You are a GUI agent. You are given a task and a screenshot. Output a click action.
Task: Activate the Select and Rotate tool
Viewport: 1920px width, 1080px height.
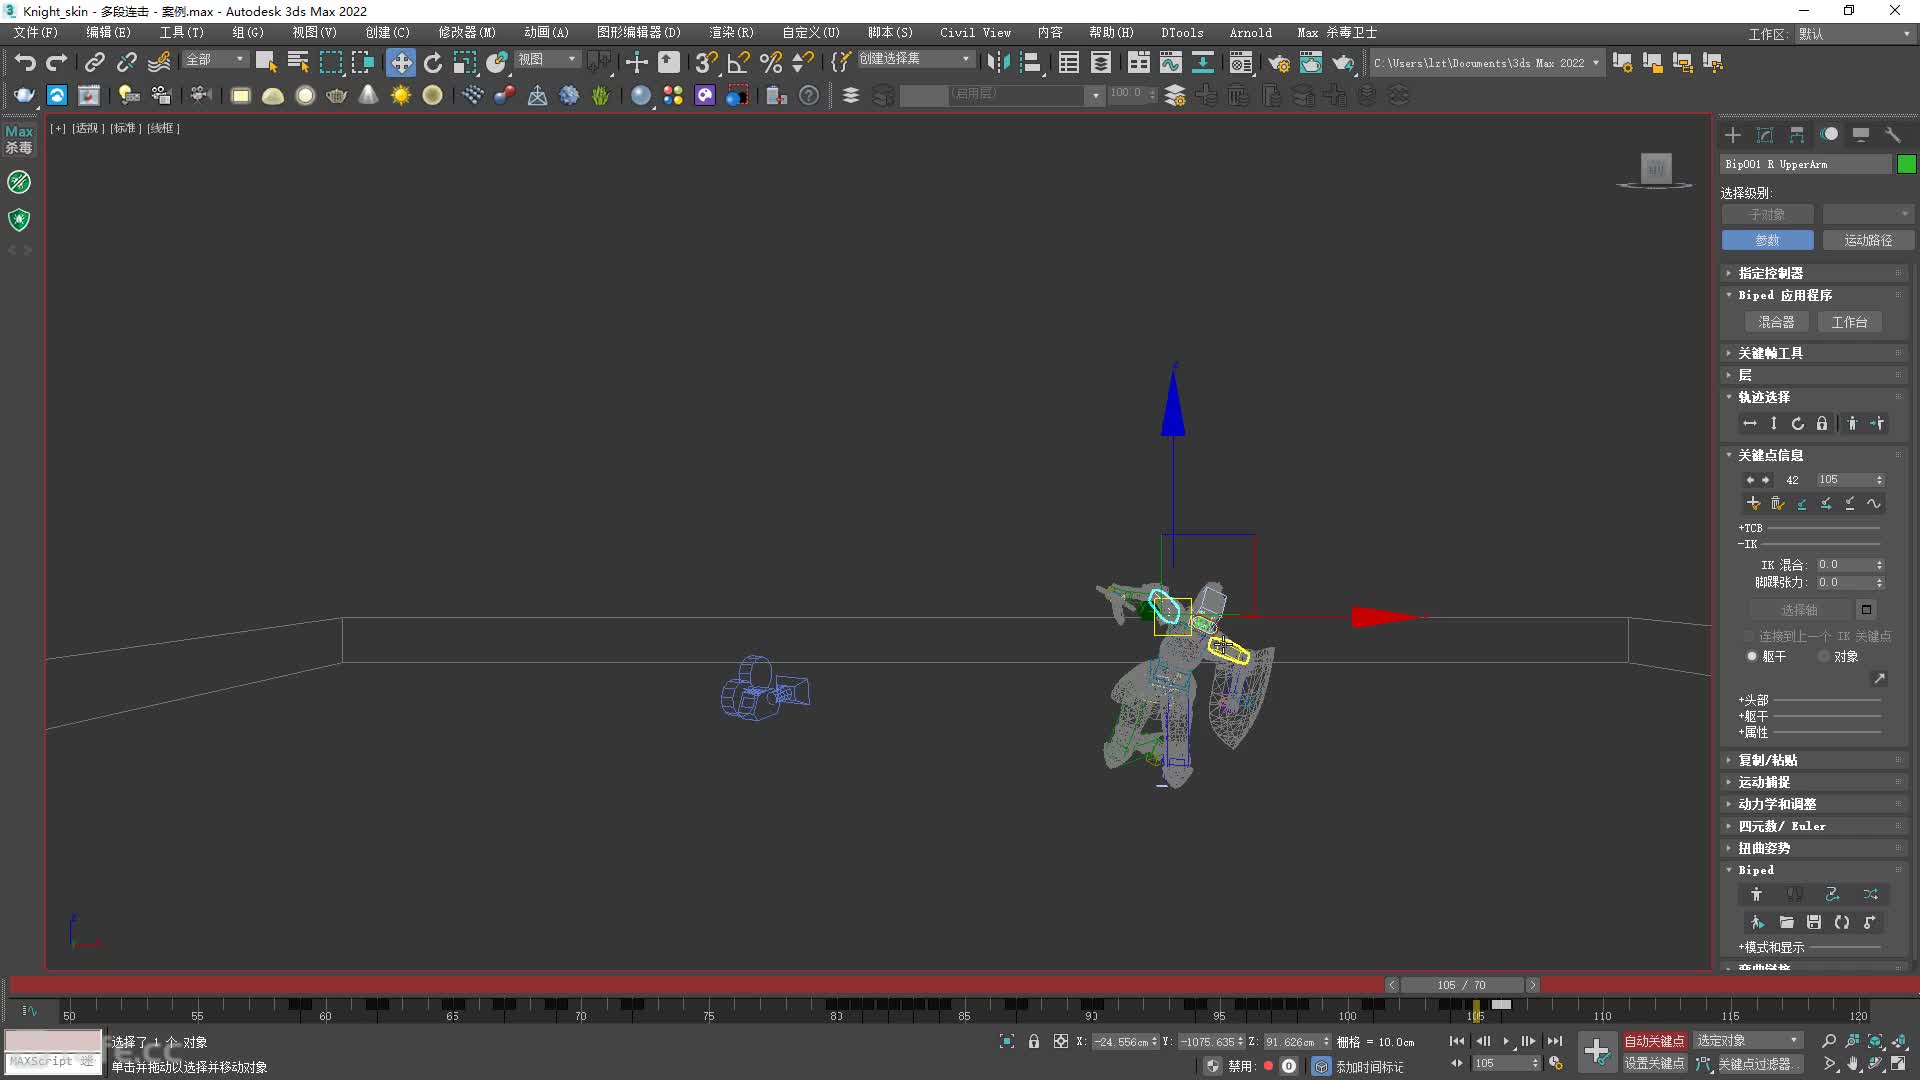coord(433,62)
